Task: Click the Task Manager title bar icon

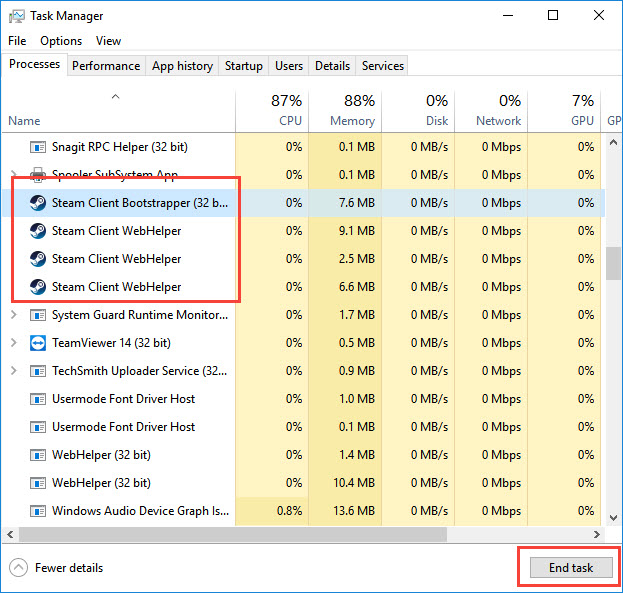Action: (17, 16)
